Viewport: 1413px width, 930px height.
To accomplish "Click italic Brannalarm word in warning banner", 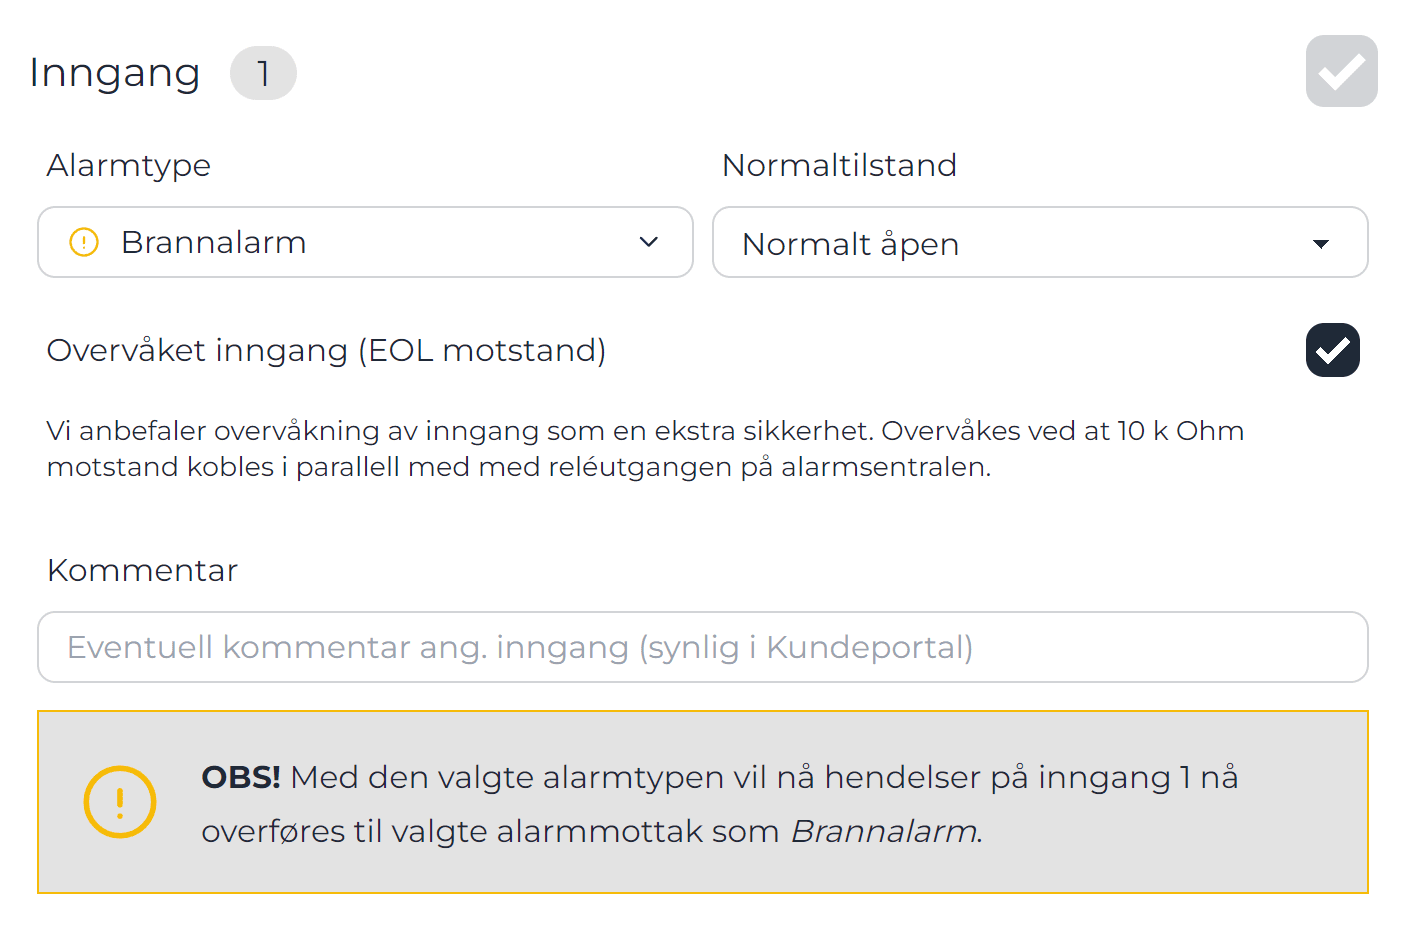I will [884, 831].
